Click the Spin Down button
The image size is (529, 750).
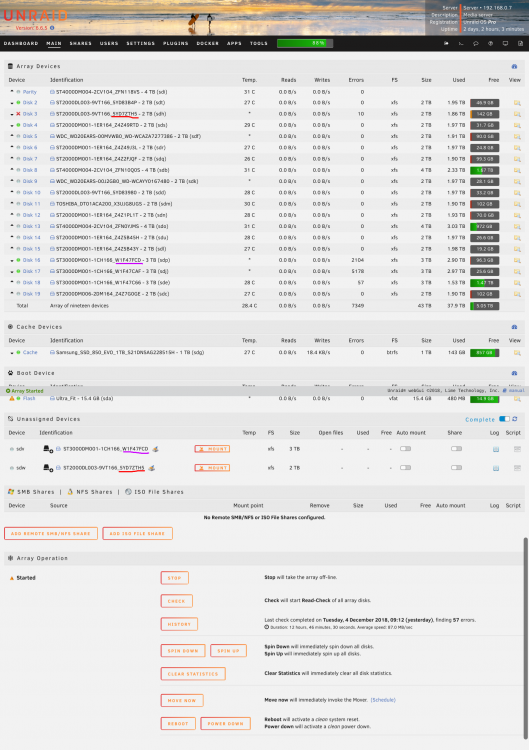(x=183, y=651)
